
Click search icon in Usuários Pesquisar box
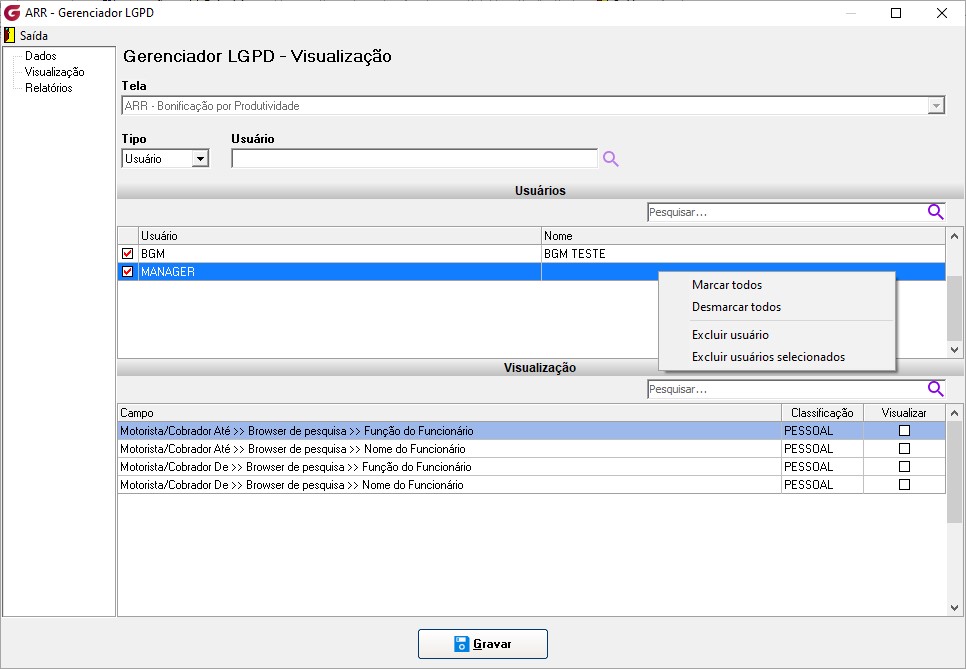[935, 212]
